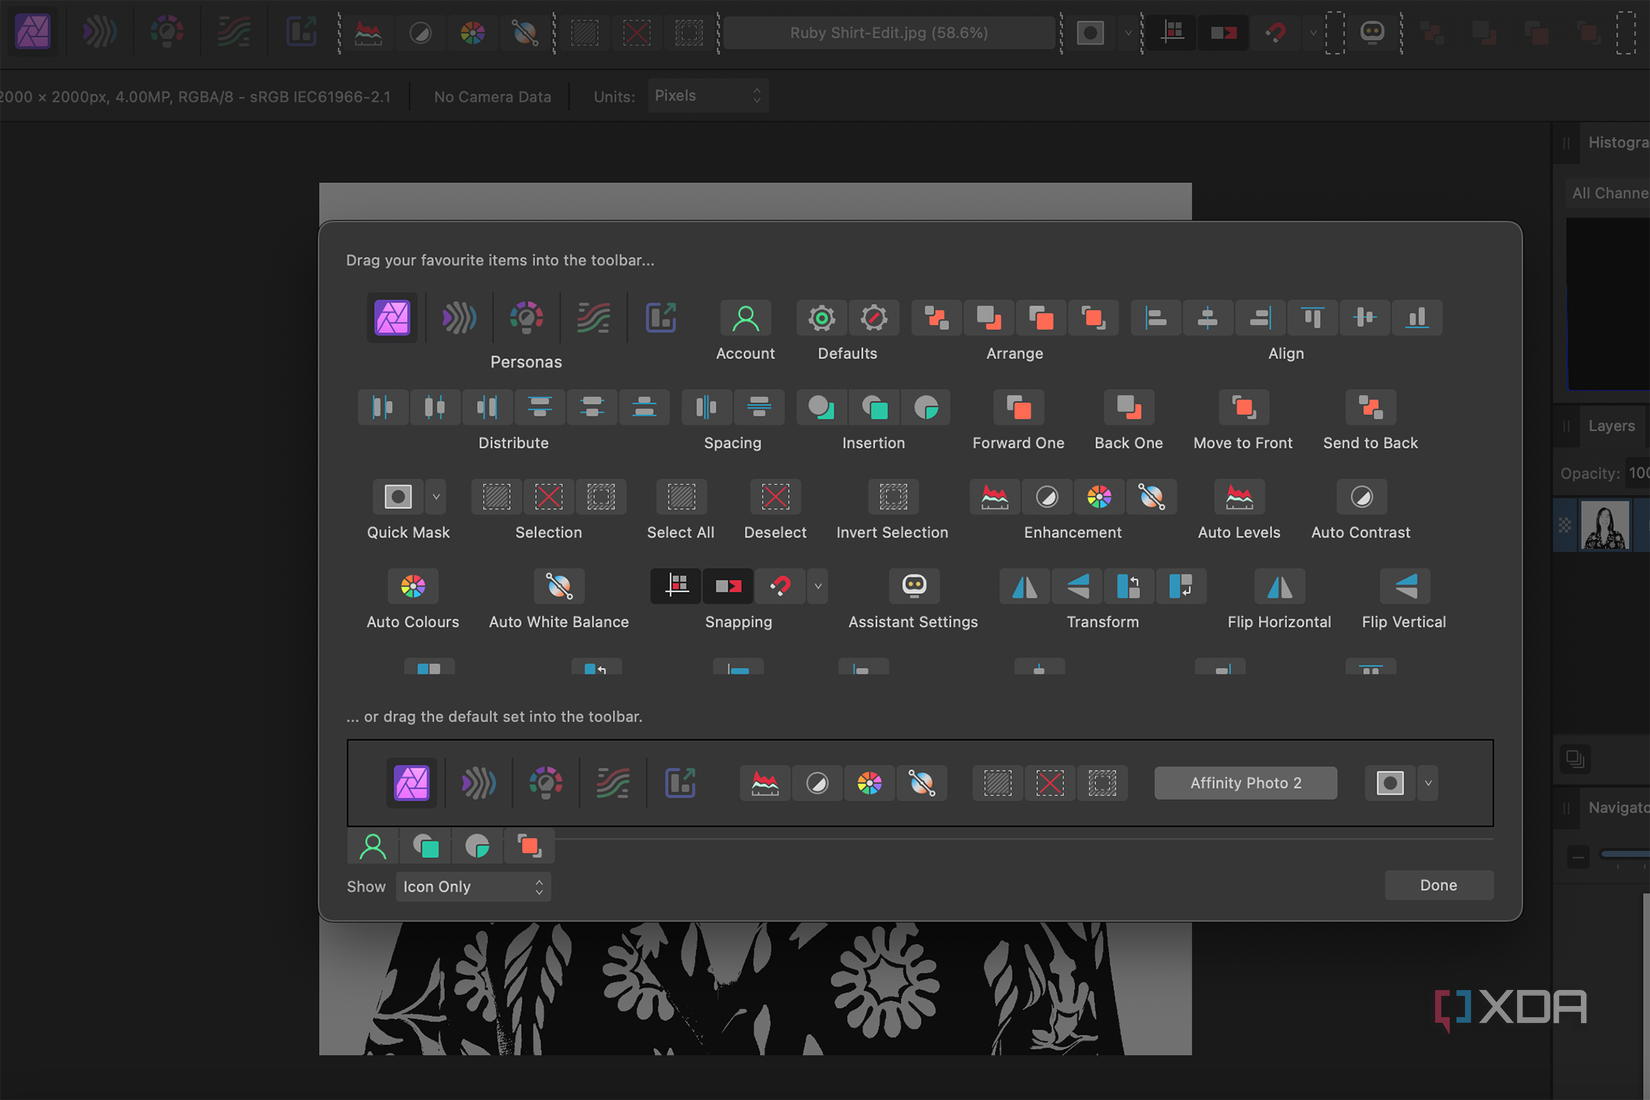Image resolution: width=1650 pixels, height=1100 pixels.
Task: Click the No Camera Data label
Action: tap(493, 97)
